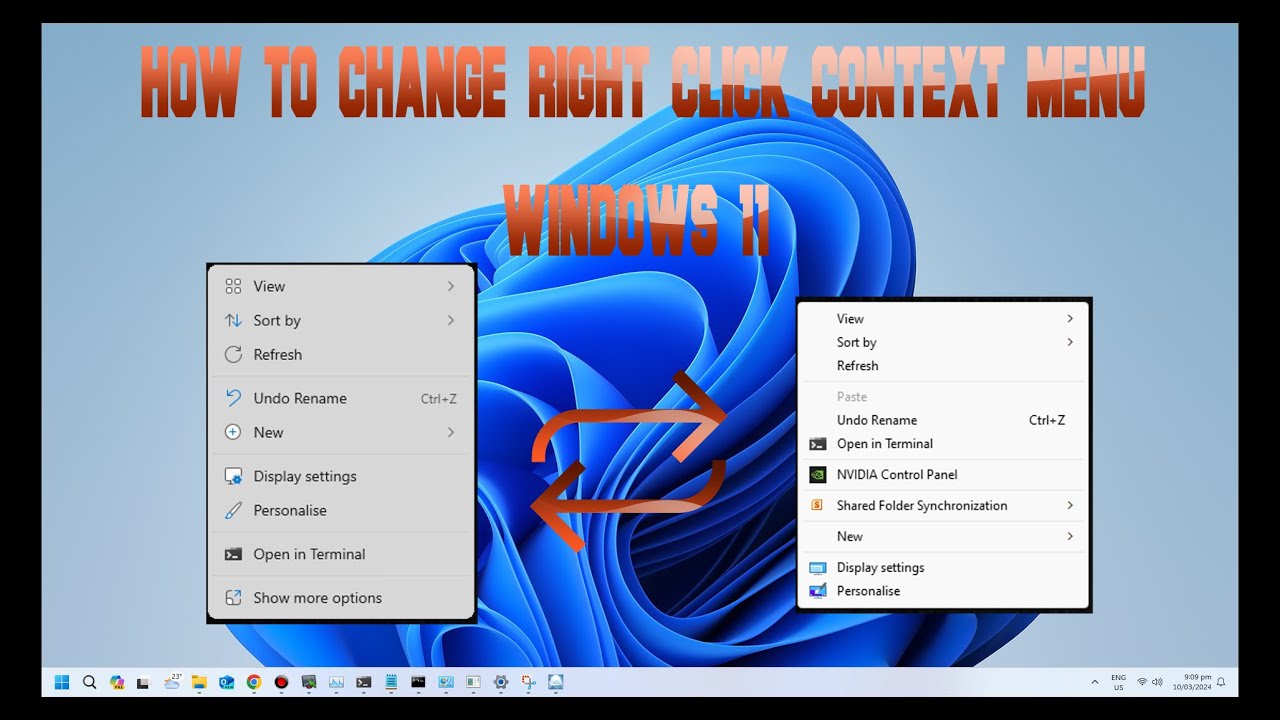The height and width of the screenshot is (720, 1280).
Task: Launch the Snipping Tool from the taskbar
Action: click(x=528, y=682)
